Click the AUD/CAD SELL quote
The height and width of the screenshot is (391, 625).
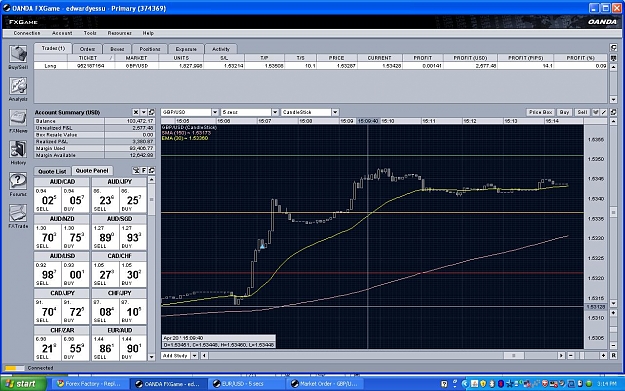click(x=48, y=200)
